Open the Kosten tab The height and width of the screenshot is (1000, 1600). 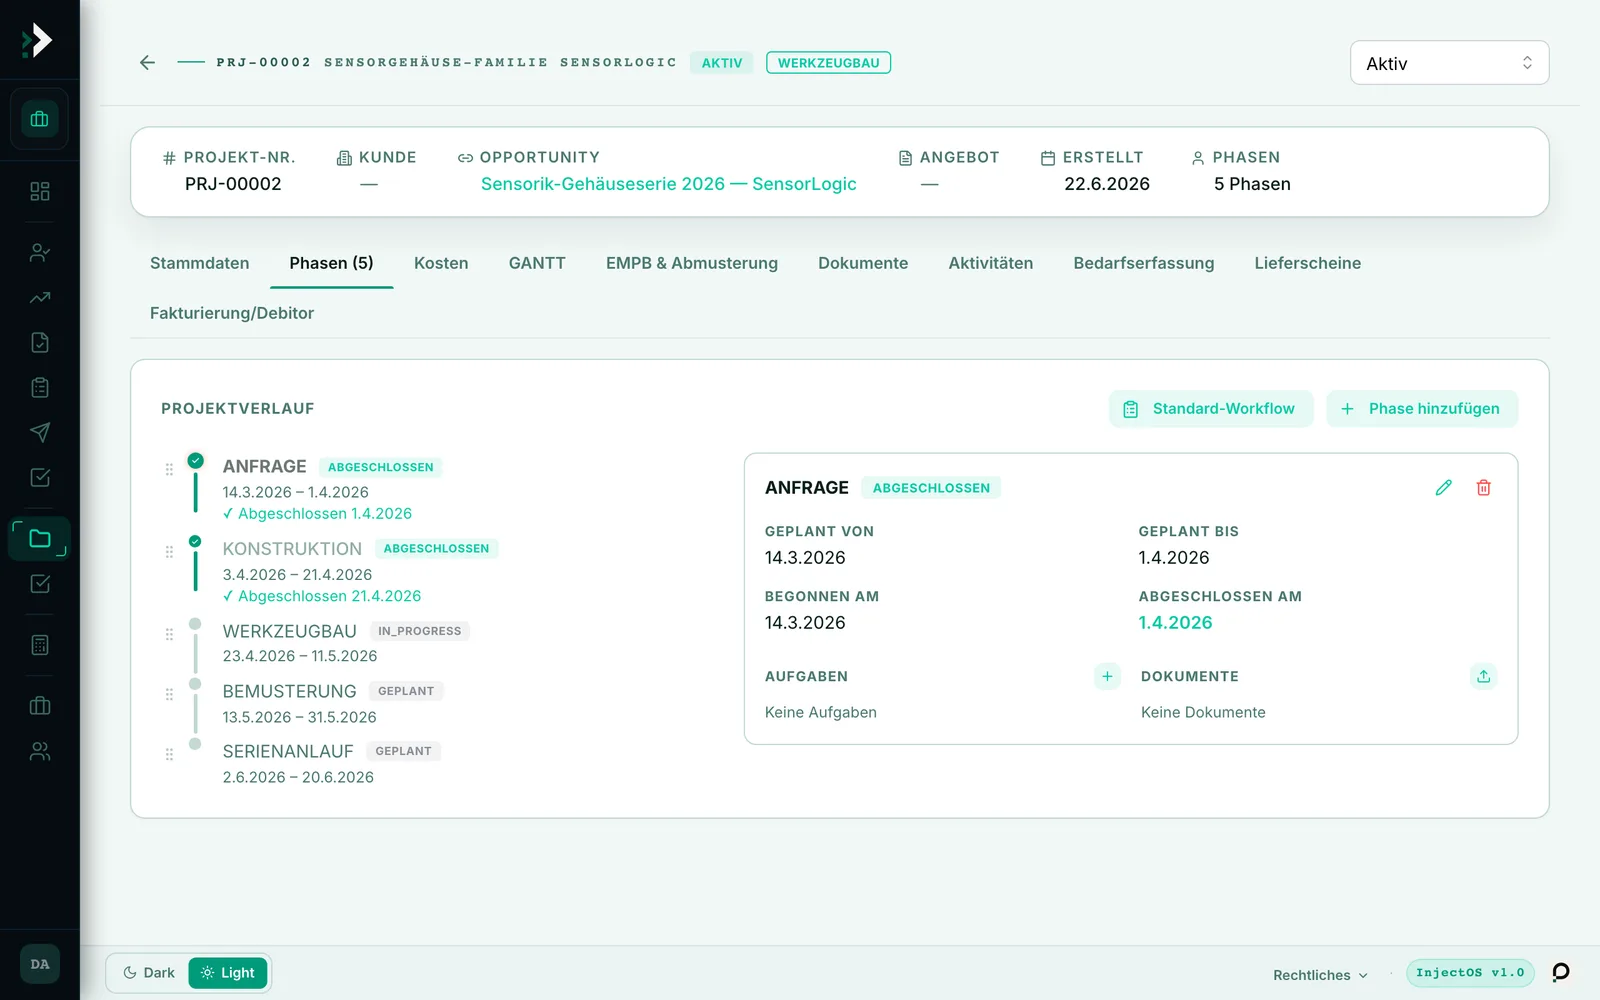pyautogui.click(x=441, y=263)
